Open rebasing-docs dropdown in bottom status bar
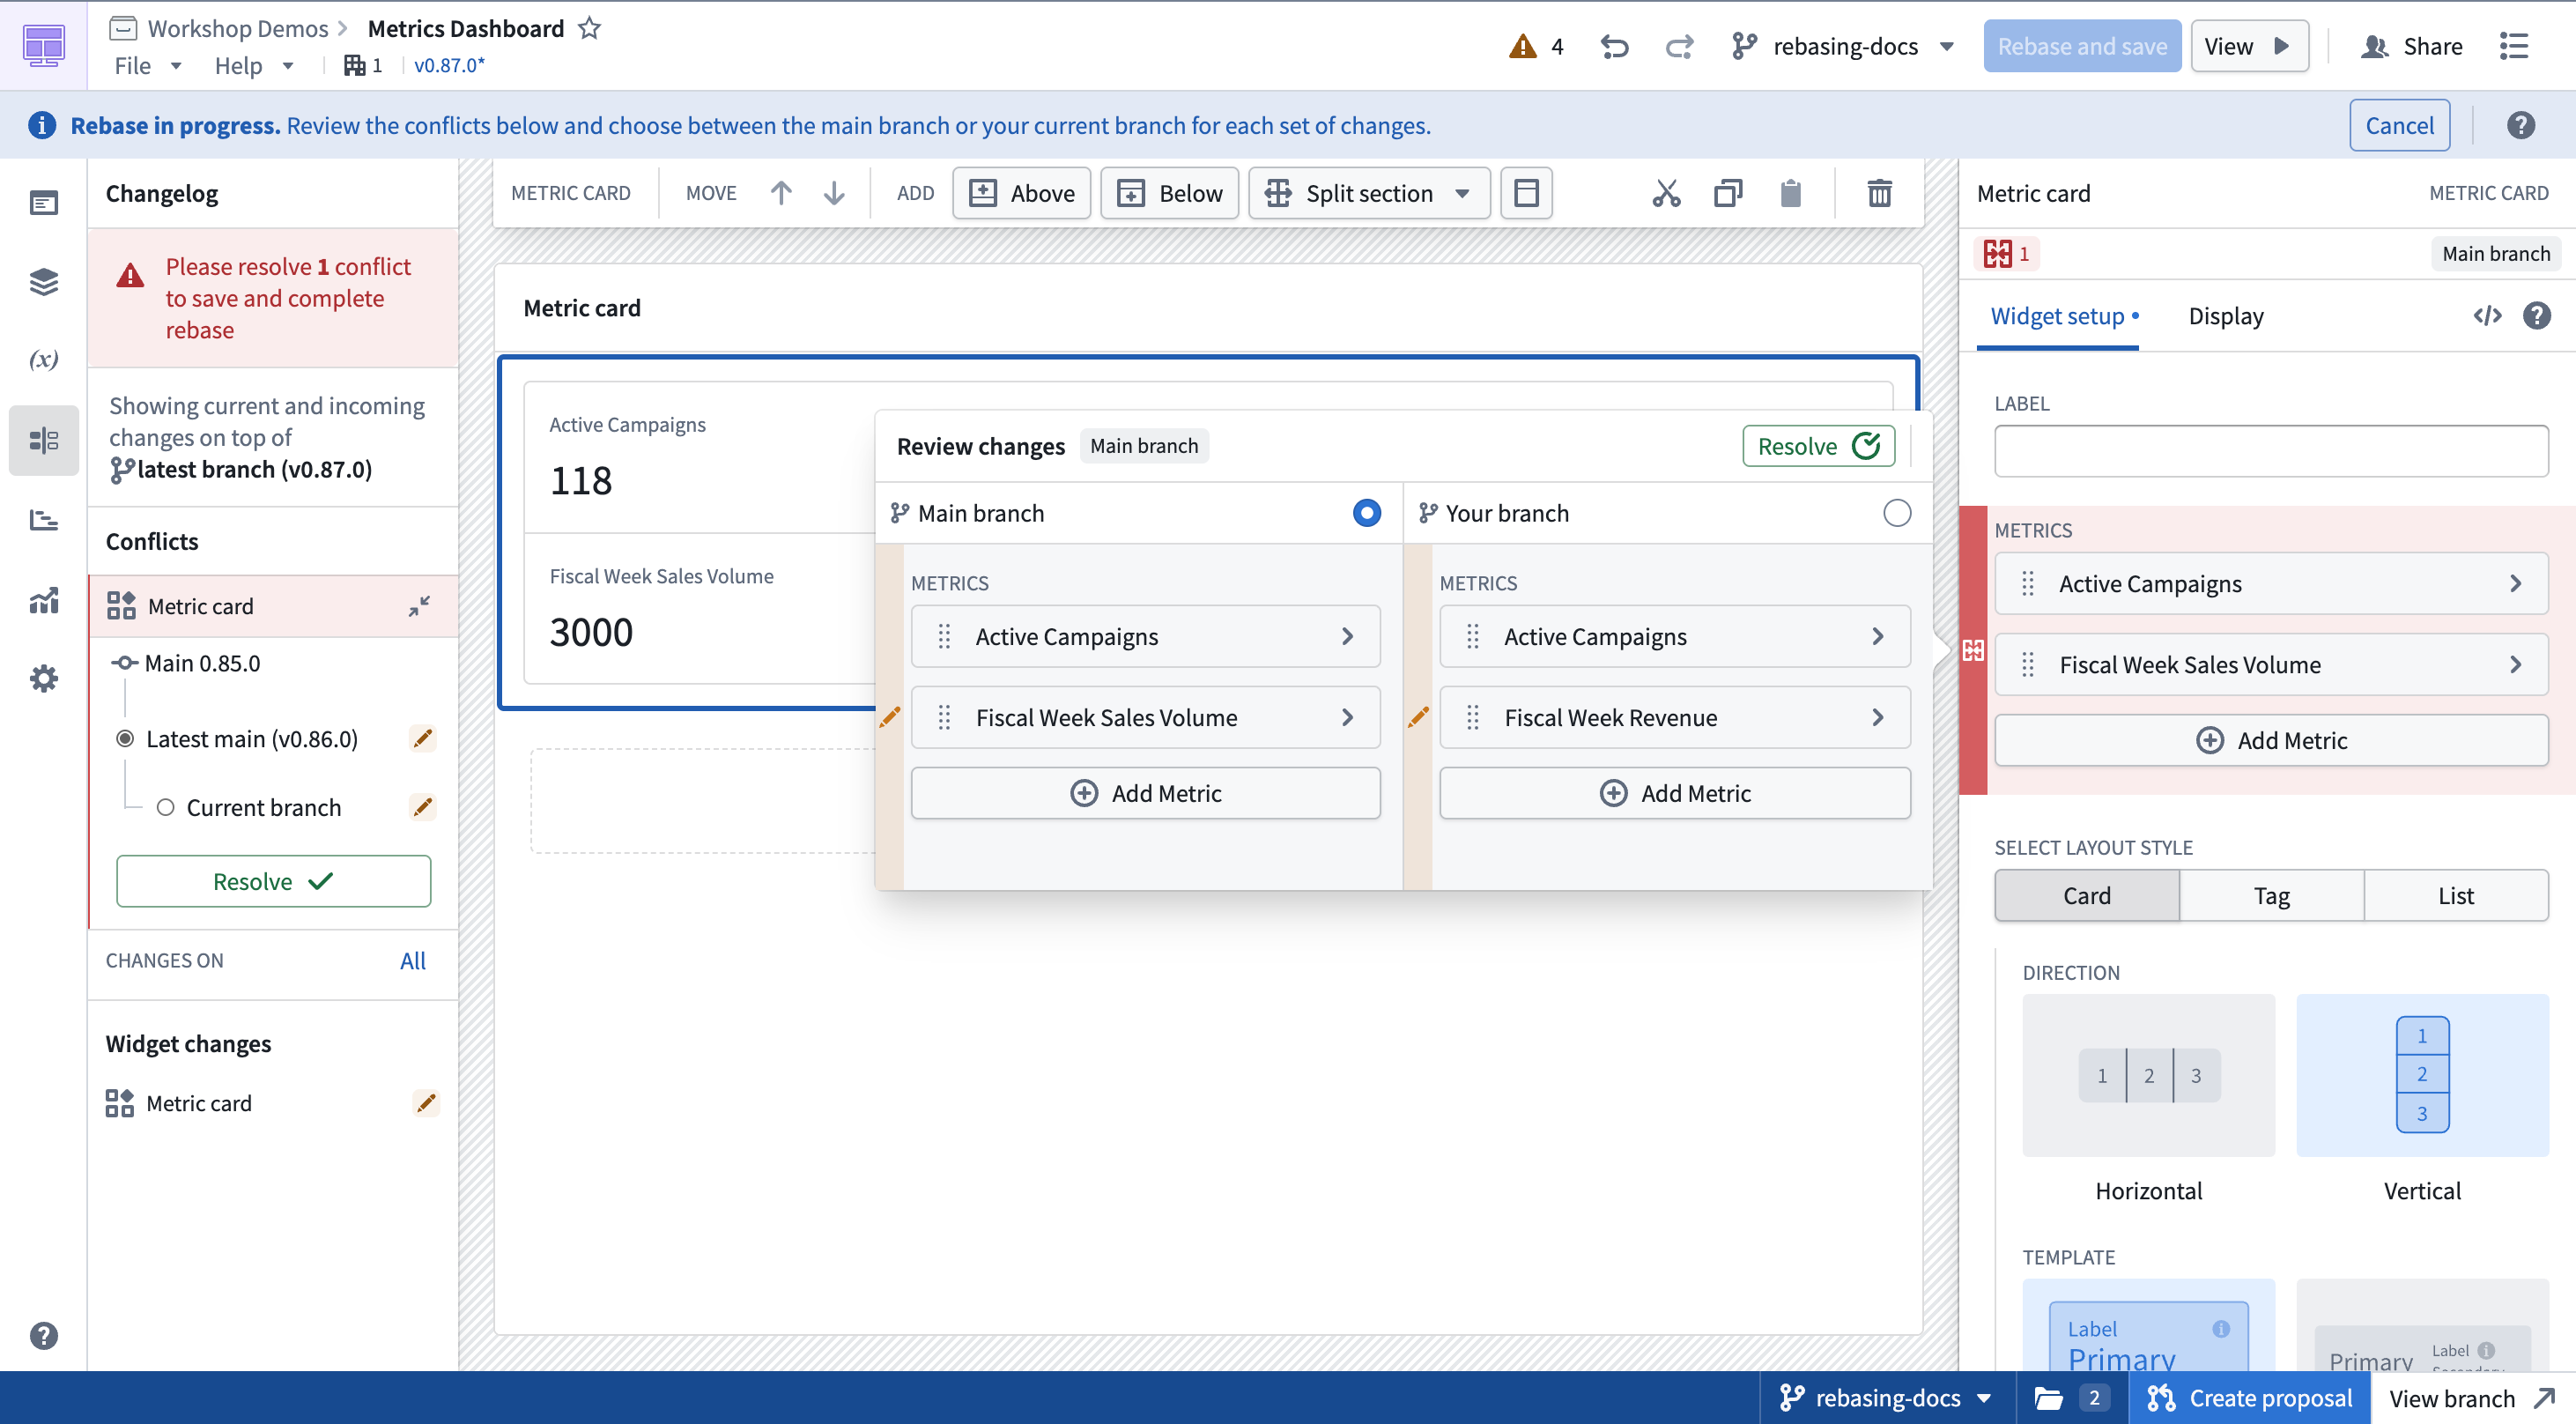The height and width of the screenshot is (1424, 2576). point(1886,1397)
